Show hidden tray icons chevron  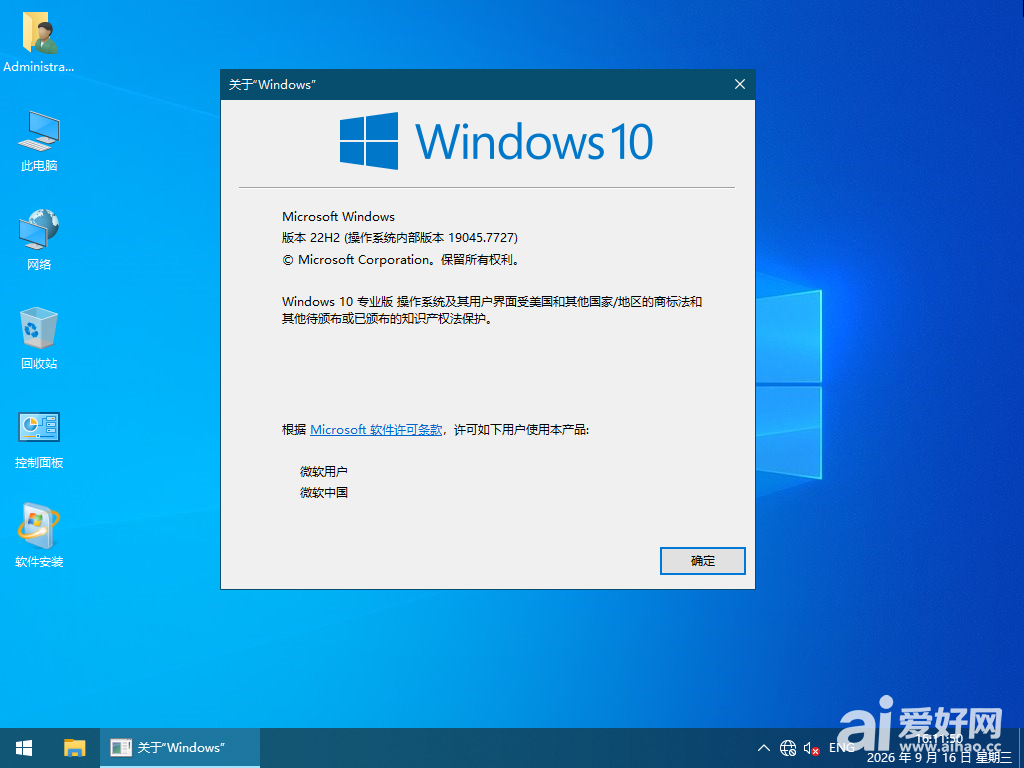coord(763,748)
